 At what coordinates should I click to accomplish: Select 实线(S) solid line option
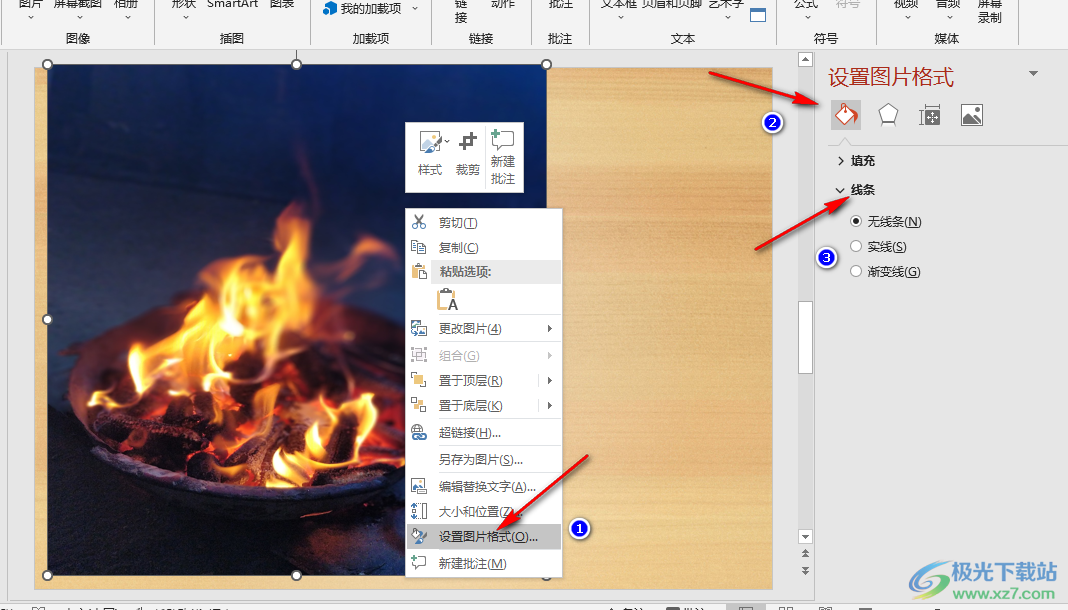point(879,246)
